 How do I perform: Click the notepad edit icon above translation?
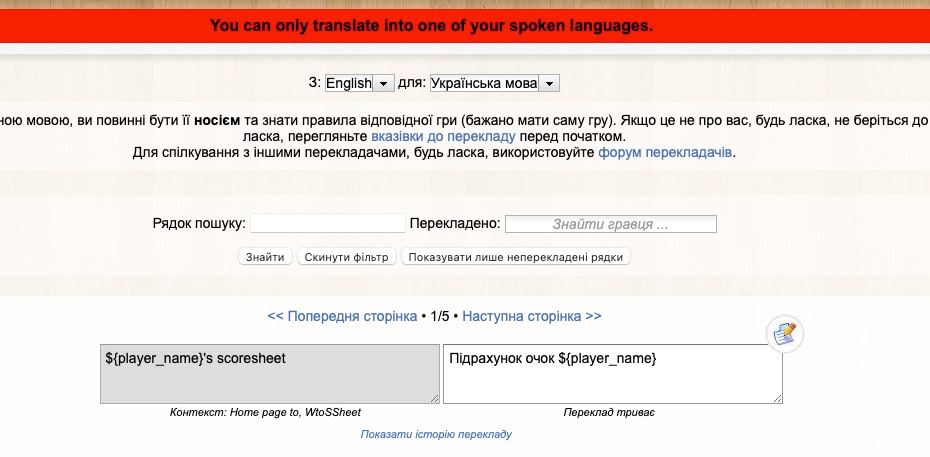pos(785,333)
